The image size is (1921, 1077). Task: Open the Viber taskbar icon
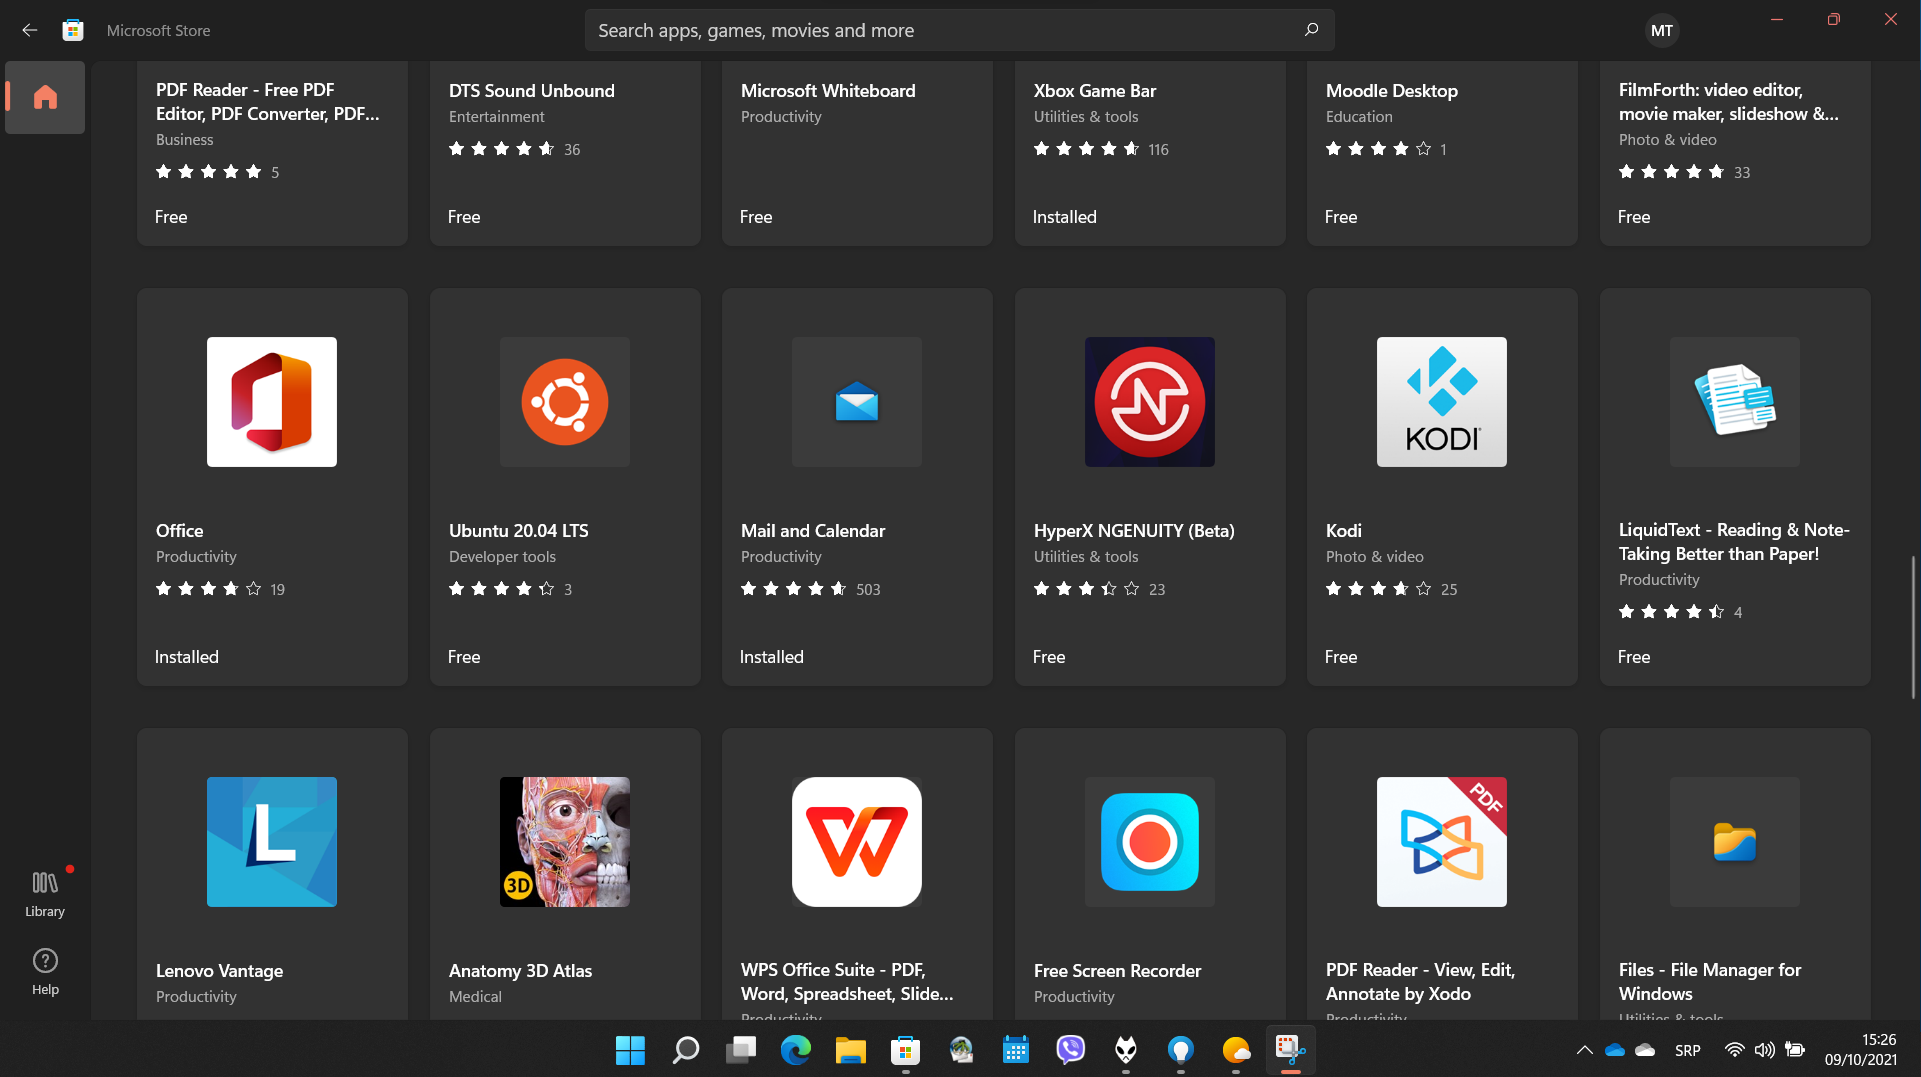tap(1071, 1050)
